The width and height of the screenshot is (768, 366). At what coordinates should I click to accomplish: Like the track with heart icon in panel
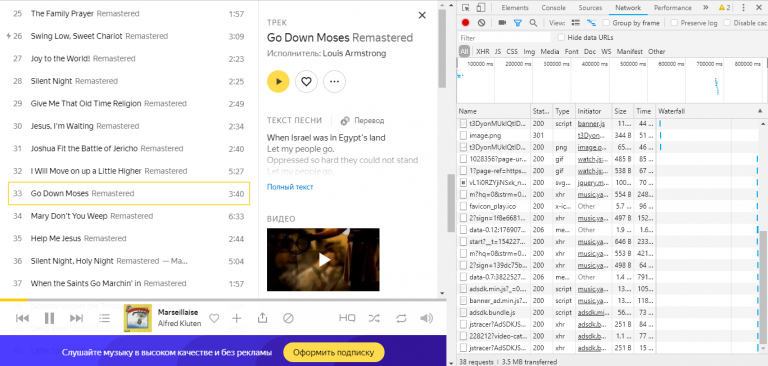pos(306,81)
